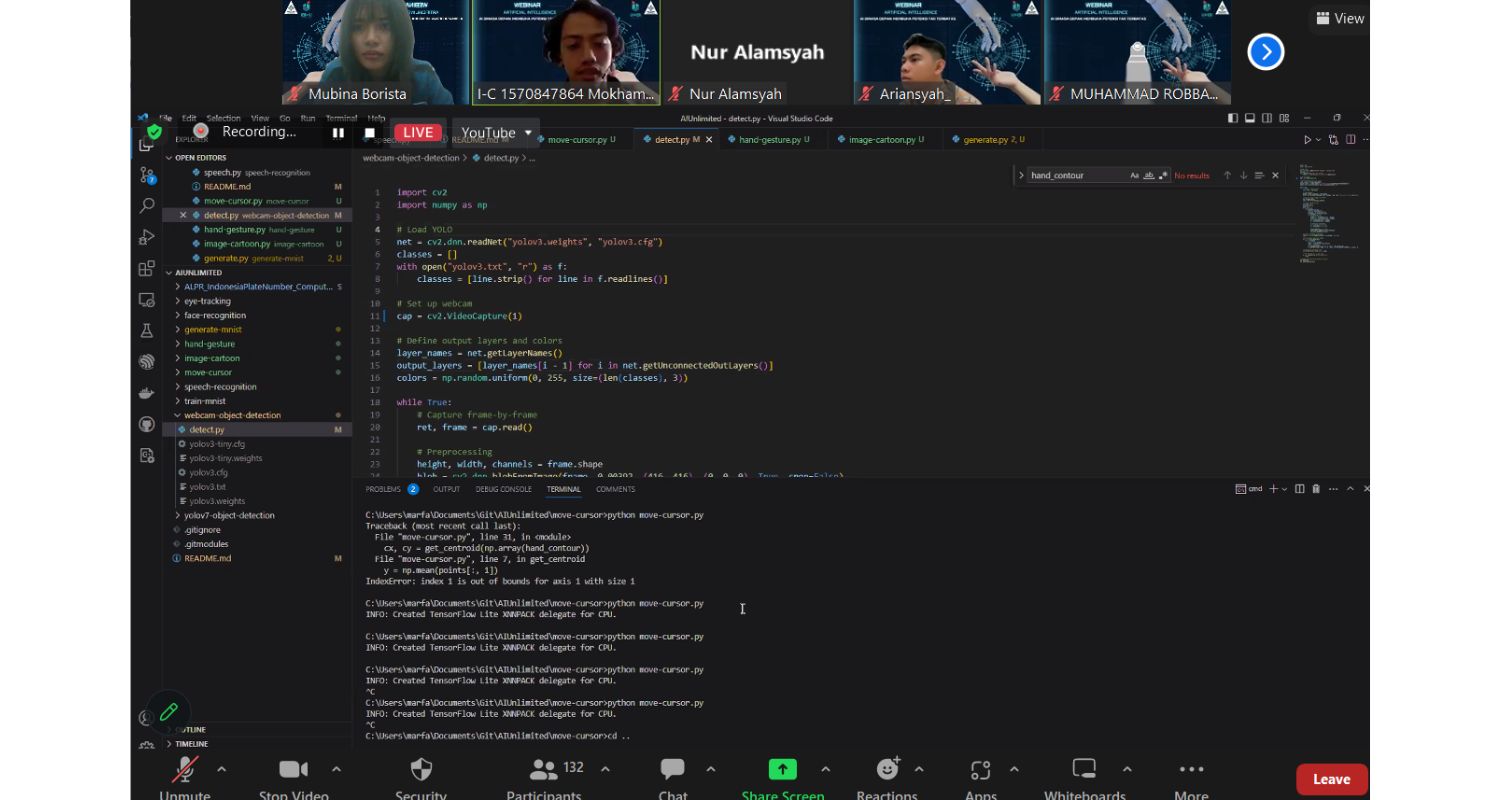Switch to the hand-gesture.py editor tab
1500x800 pixels.
(x=771, y=140)
